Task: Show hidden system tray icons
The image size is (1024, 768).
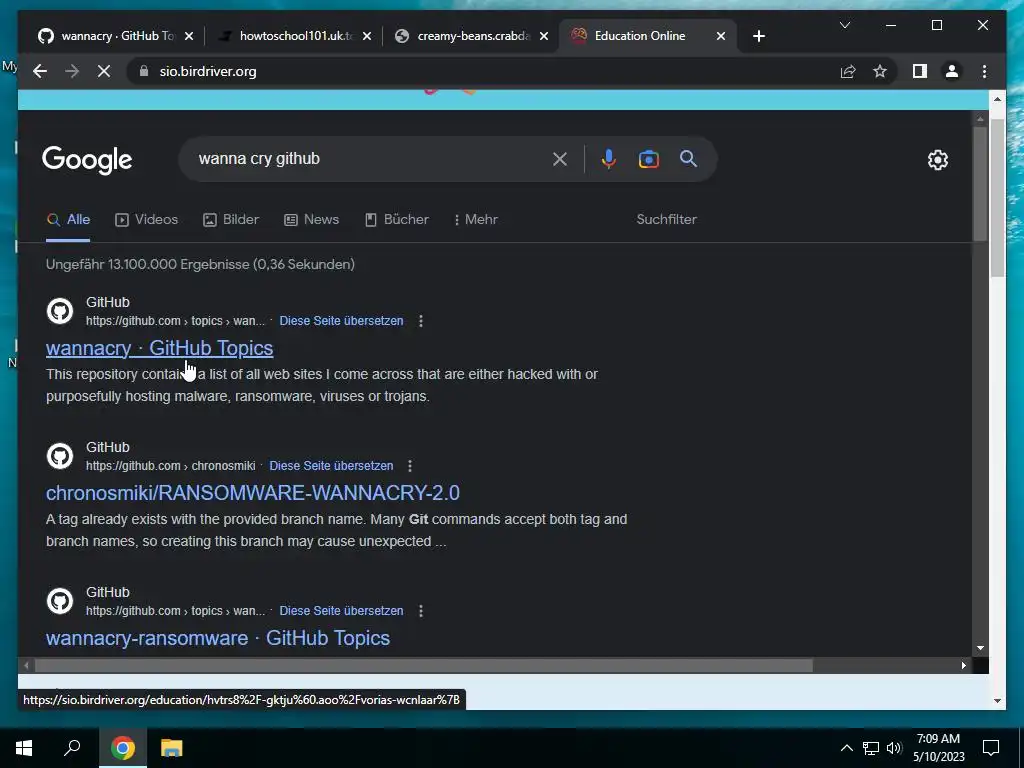Action: click(x=846, y=748)
